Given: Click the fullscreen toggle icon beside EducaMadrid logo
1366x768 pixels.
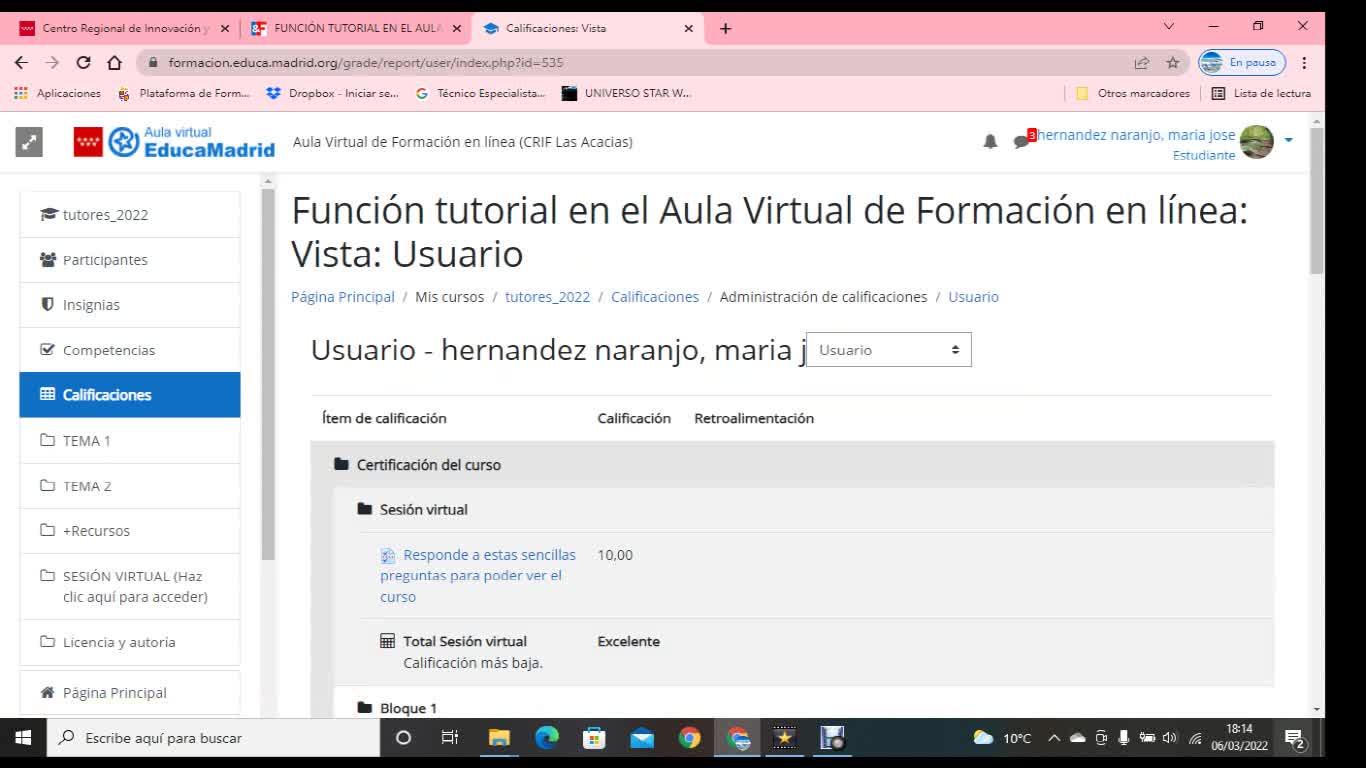Looking at the screenshot, I should pos(29,143).
